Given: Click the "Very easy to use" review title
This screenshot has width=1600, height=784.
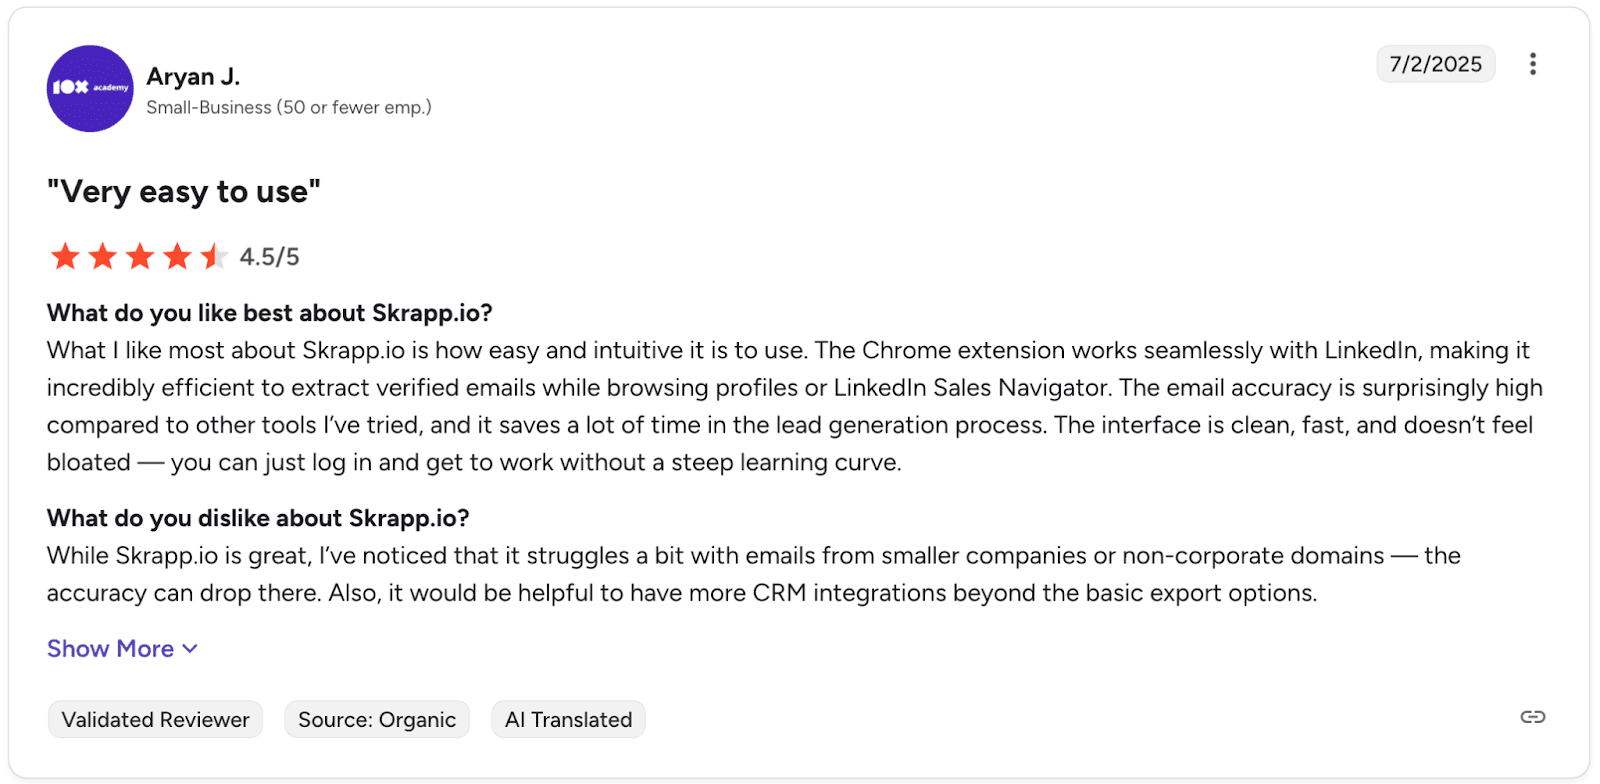Looking at the screenshot, I should 184,191.
